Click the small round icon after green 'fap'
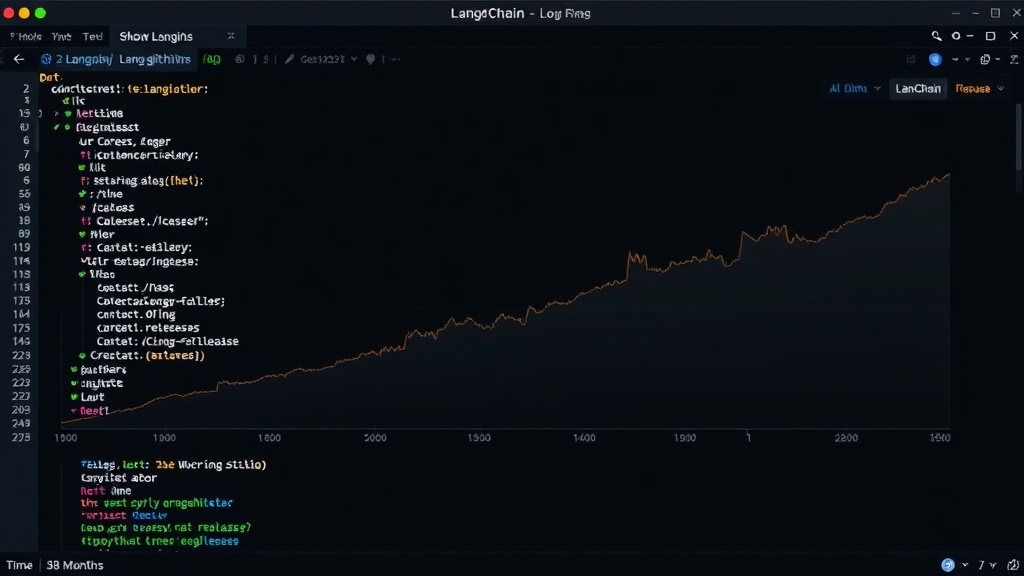The width and height of the screenshot is (1024, 576). (240, 59)
